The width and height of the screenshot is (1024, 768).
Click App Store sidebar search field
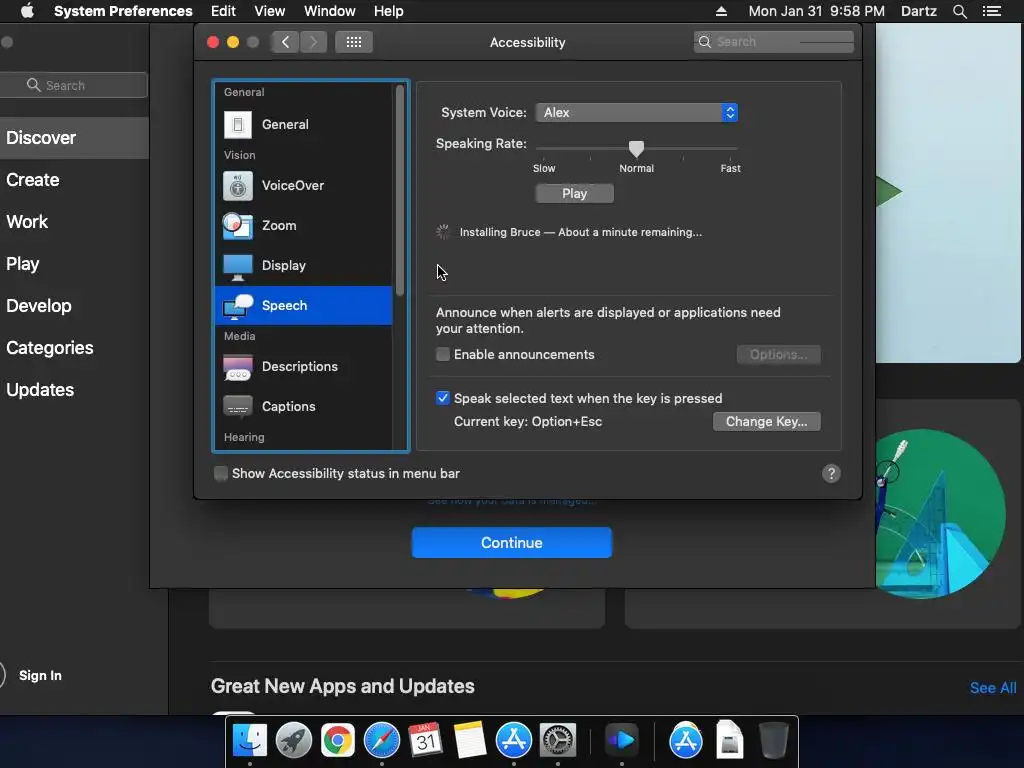[74, 85]
